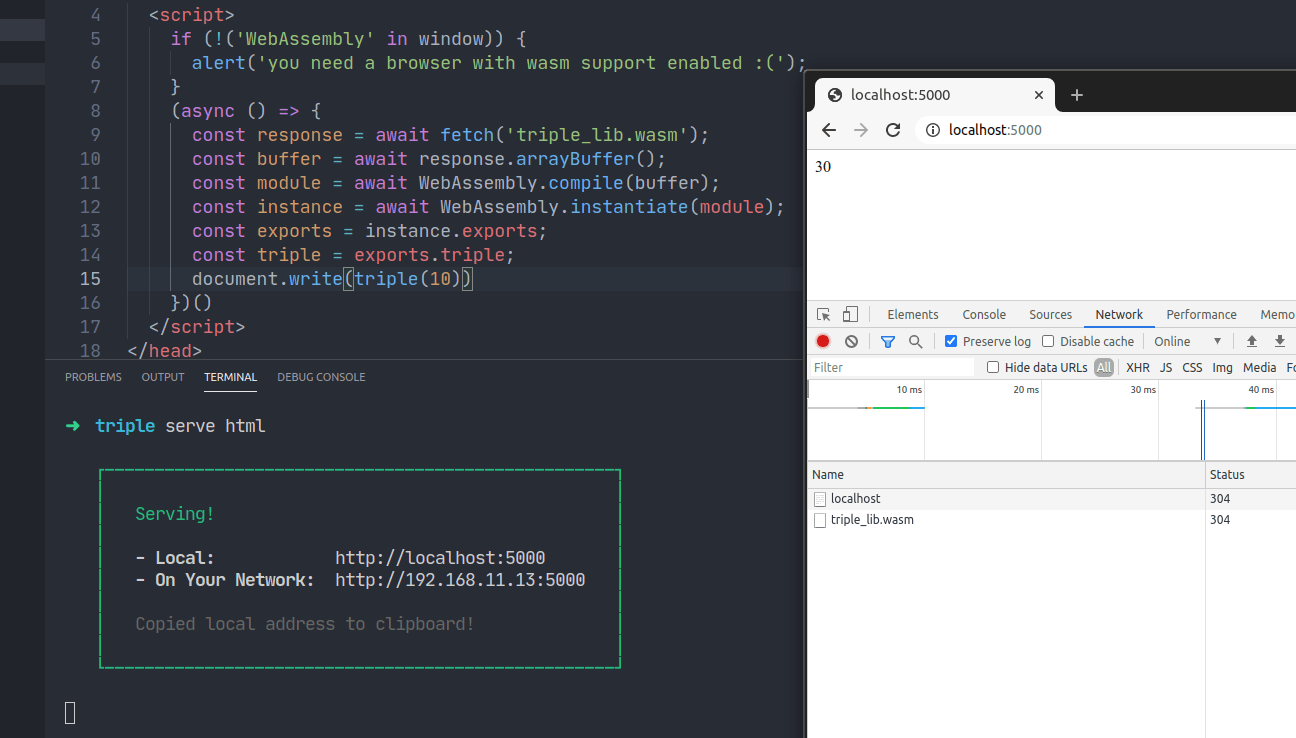Toggle the network filter funnel
The height and width of the screenshot is (738, 1296).
tap(888, 341)
